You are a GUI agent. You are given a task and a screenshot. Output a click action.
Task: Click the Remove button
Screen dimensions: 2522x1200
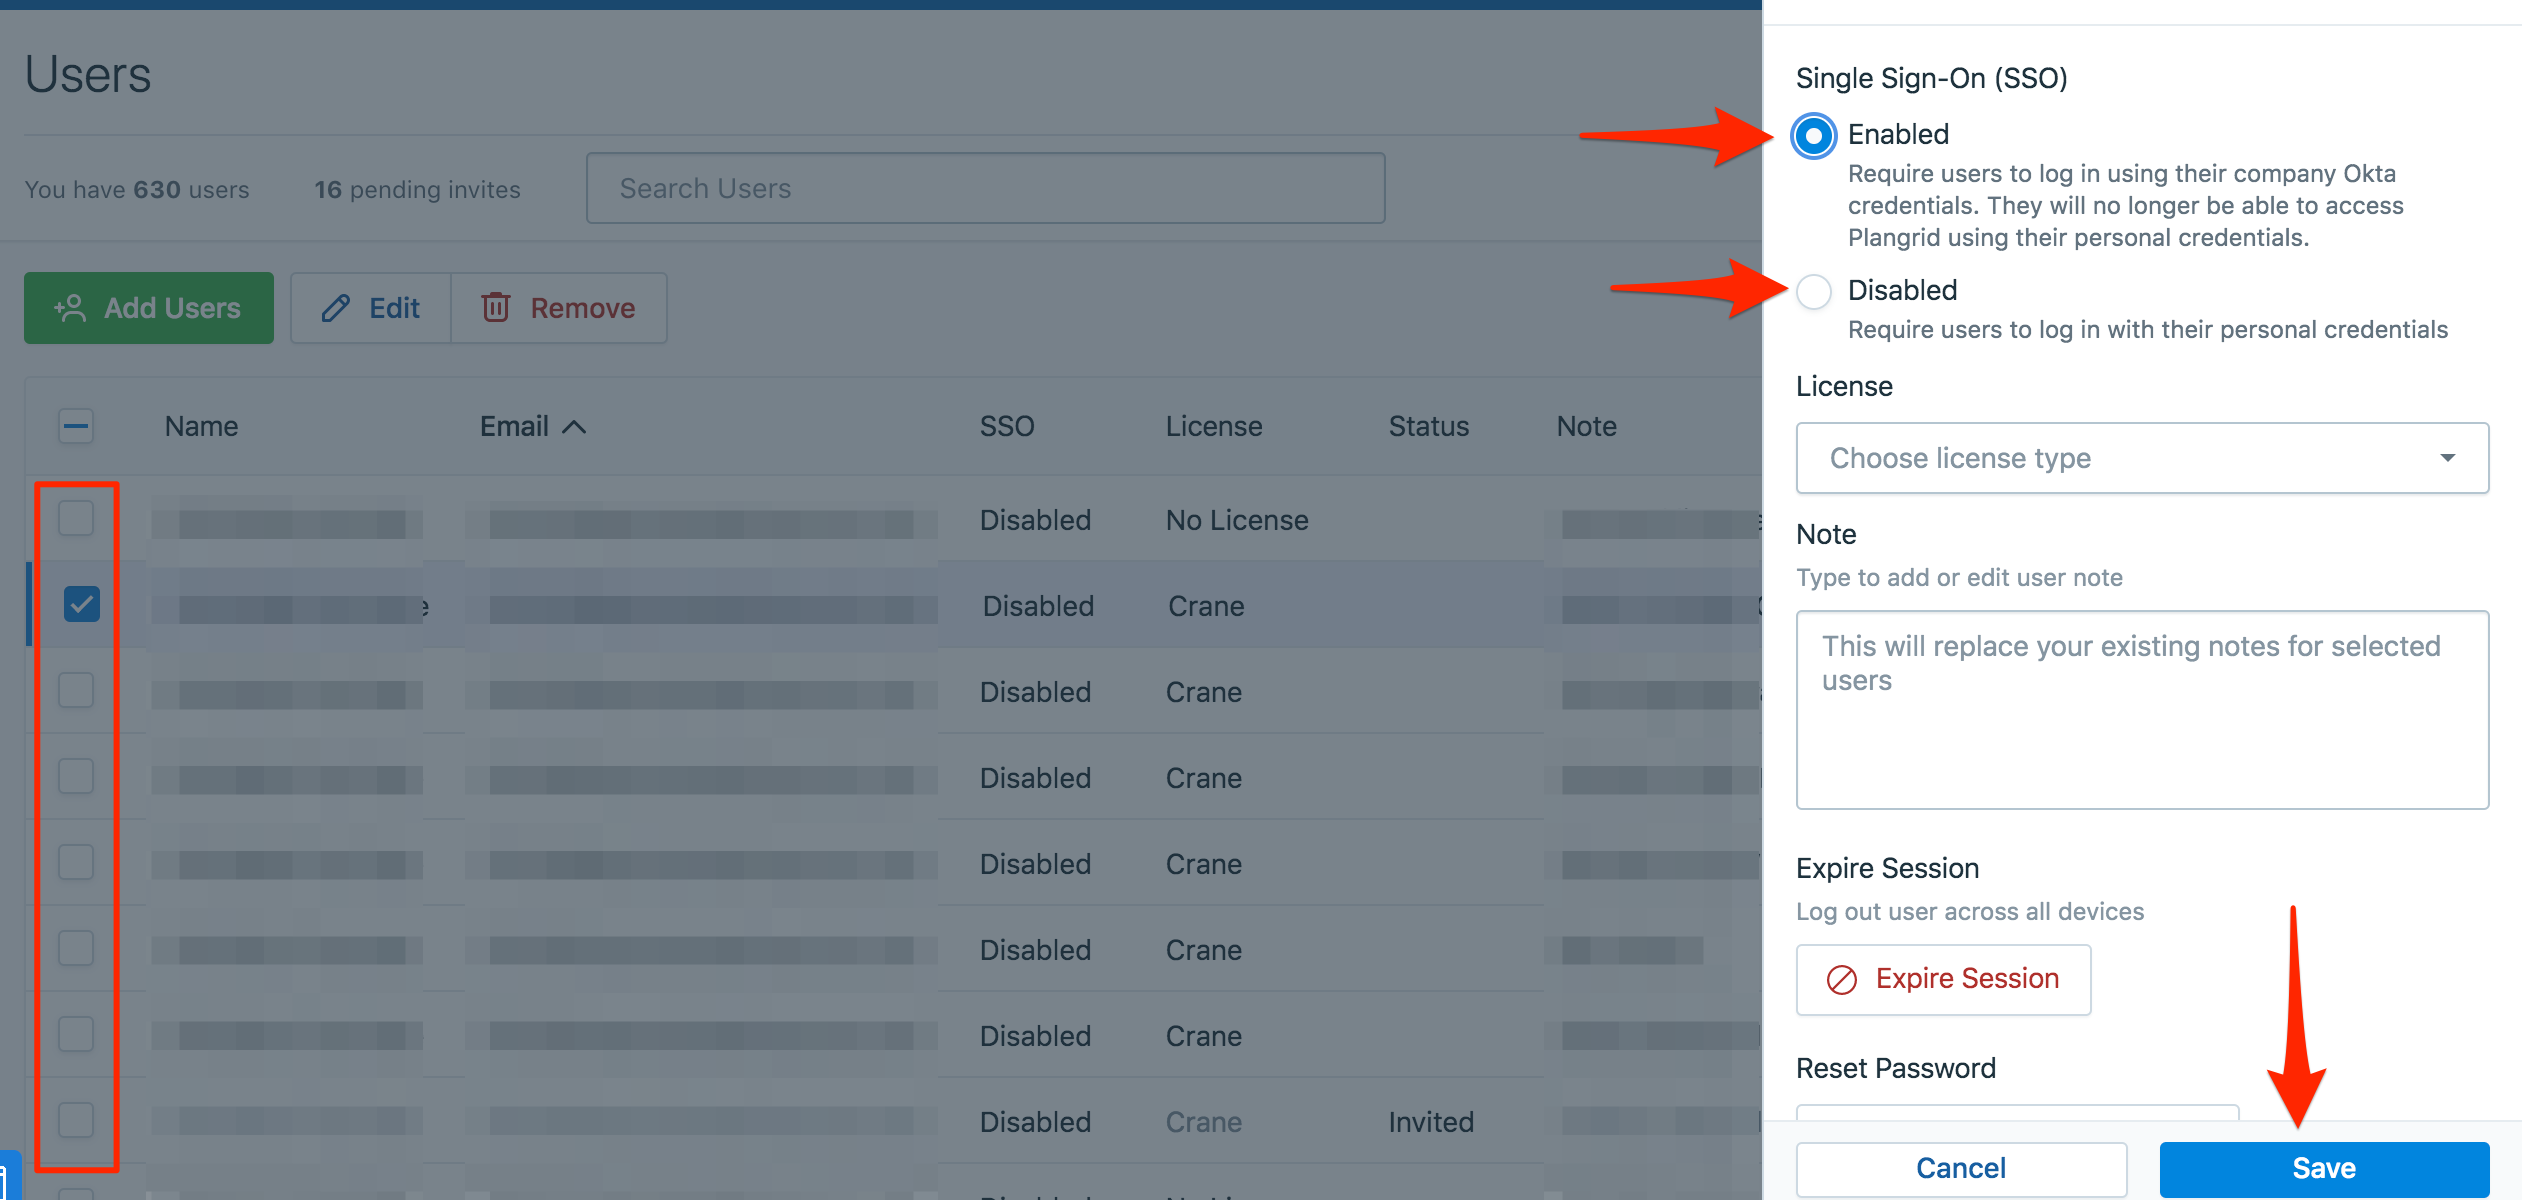pos(559,308)
